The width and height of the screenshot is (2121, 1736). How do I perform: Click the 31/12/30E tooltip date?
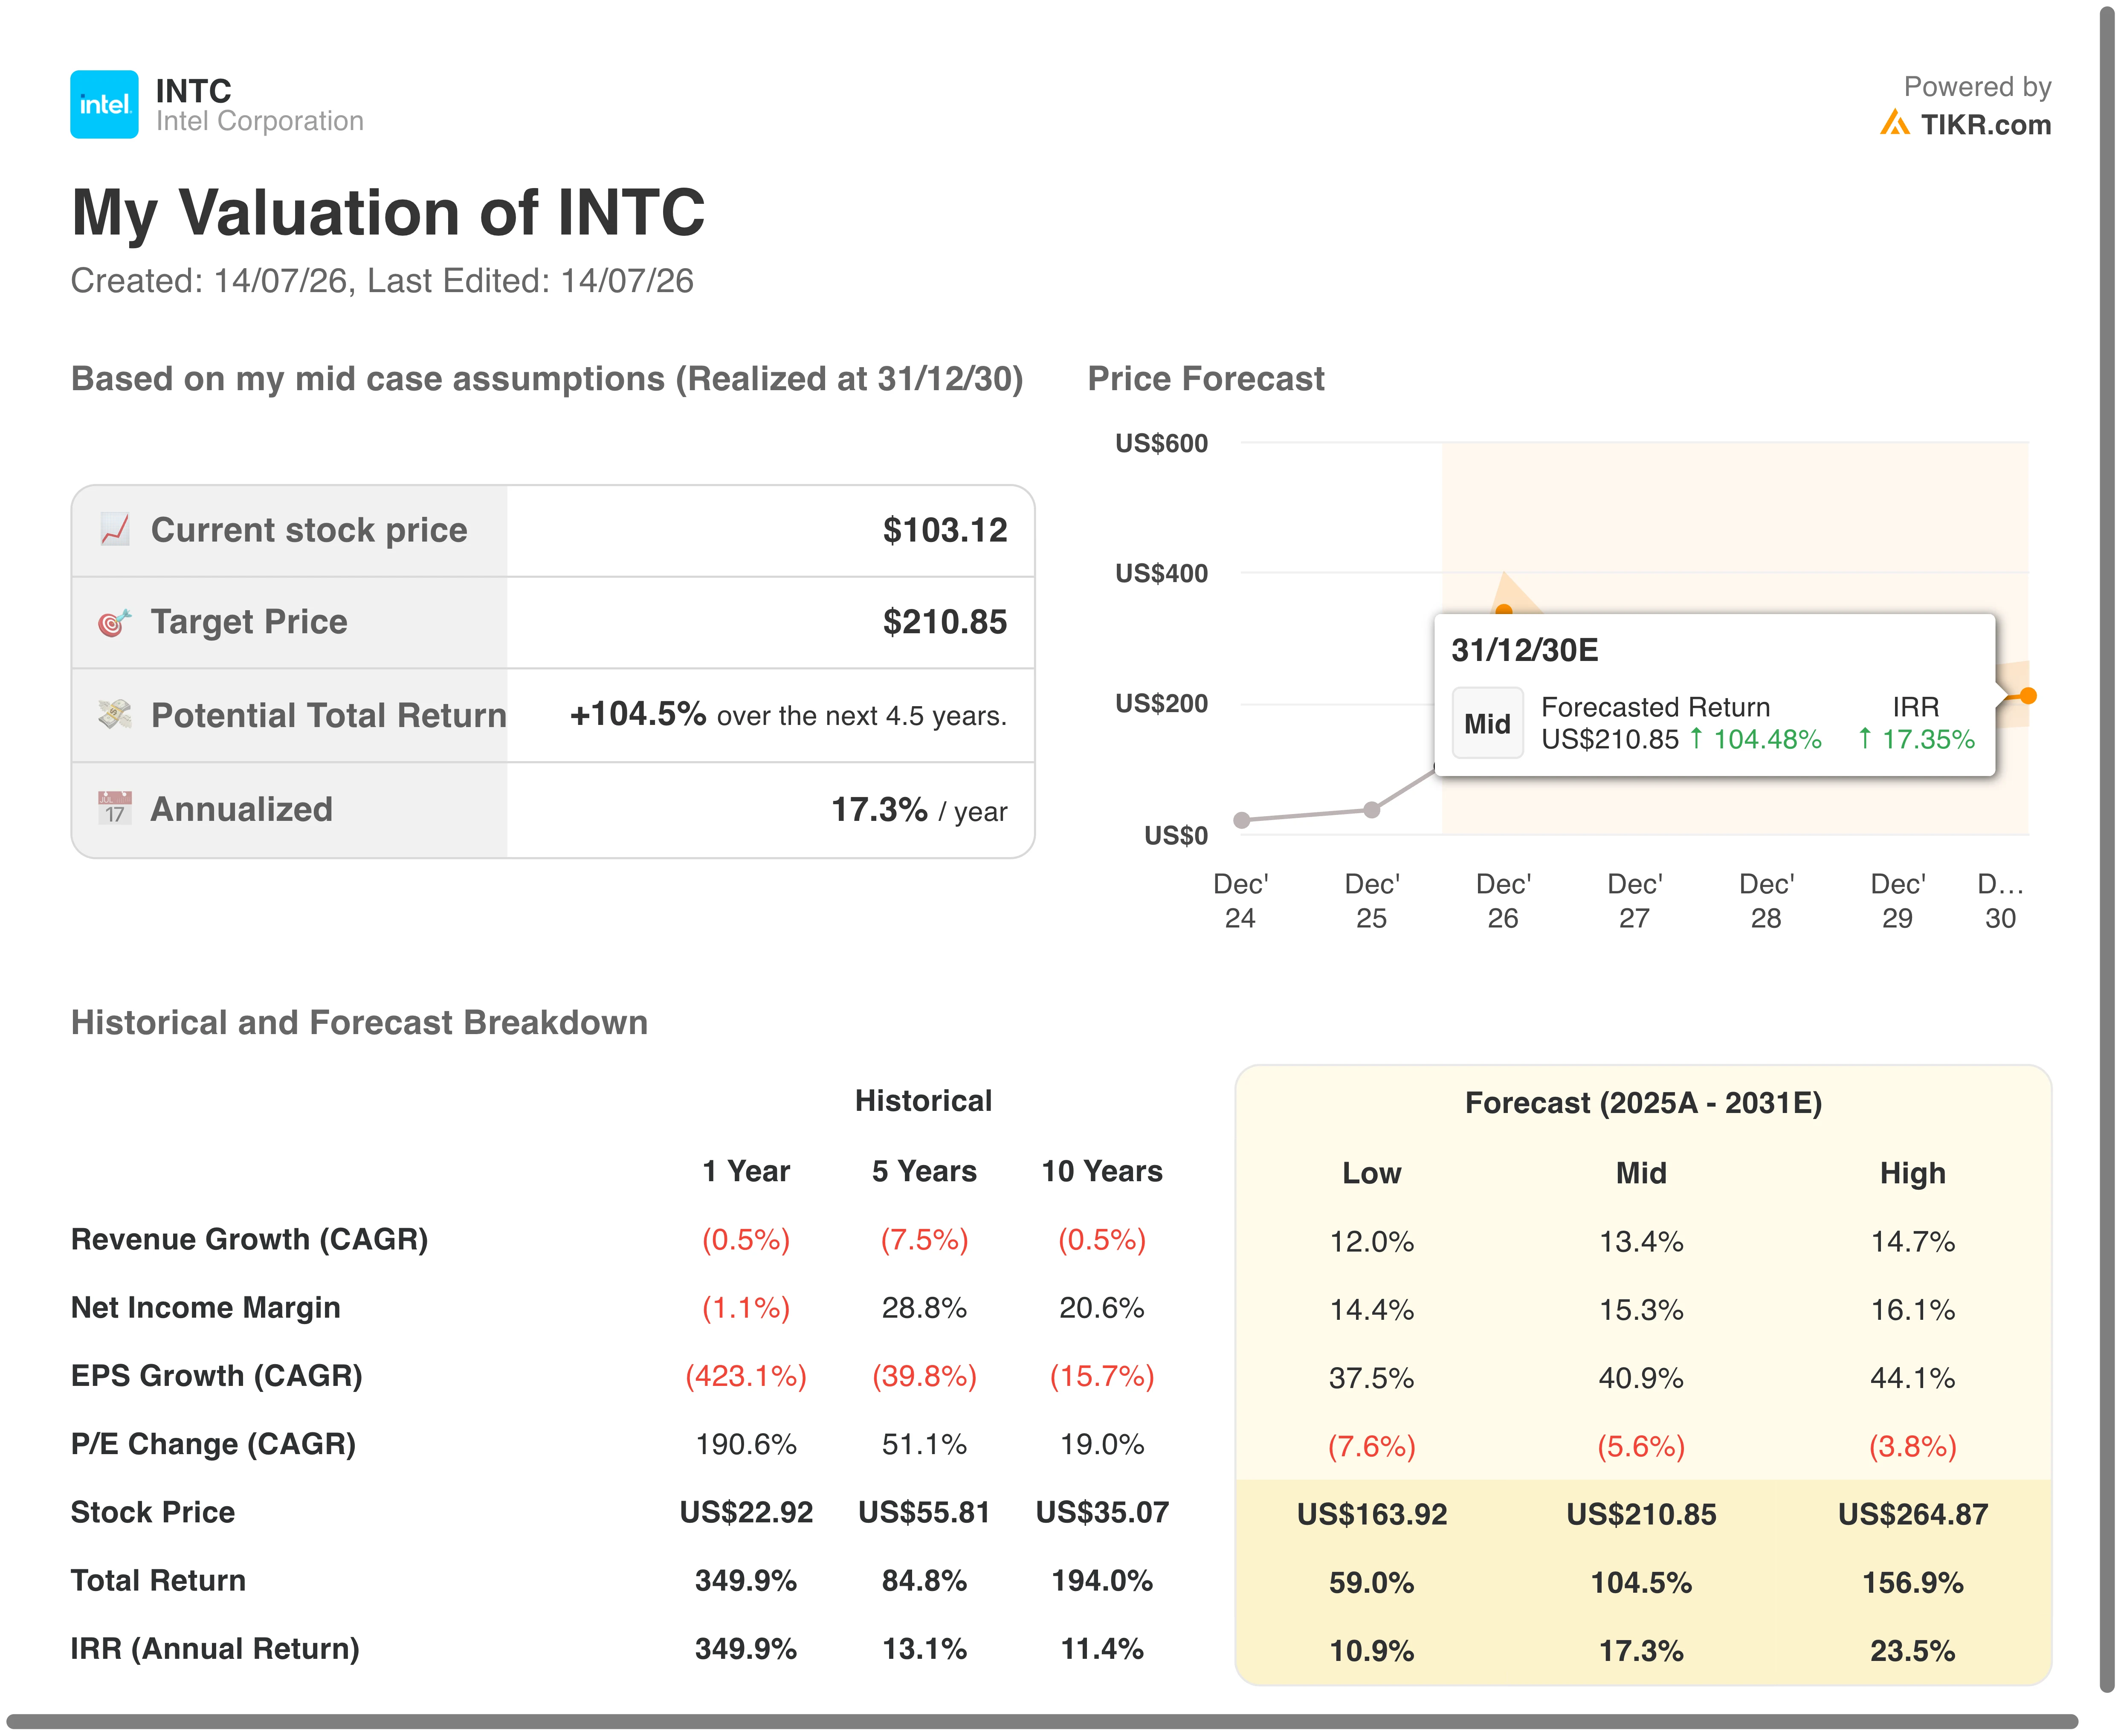1525,650
